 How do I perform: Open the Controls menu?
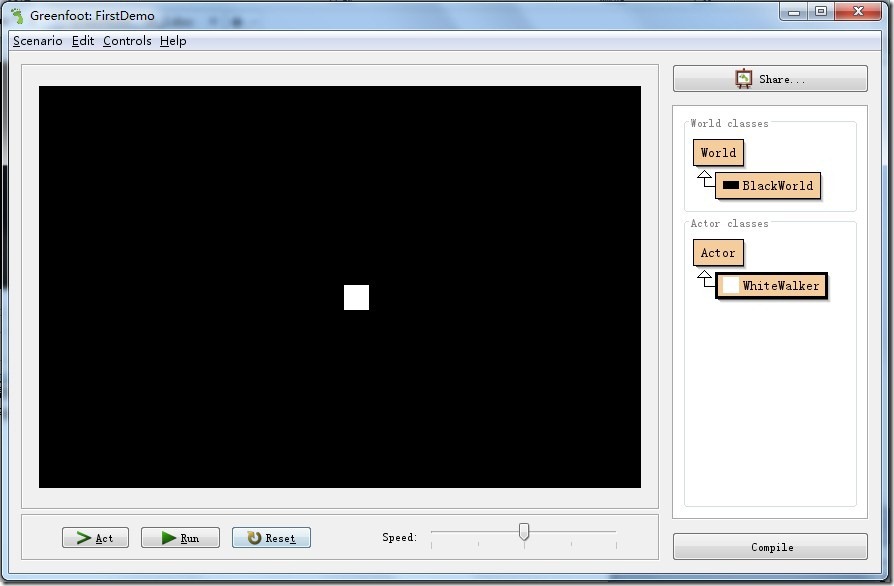(x=127, y=41)
